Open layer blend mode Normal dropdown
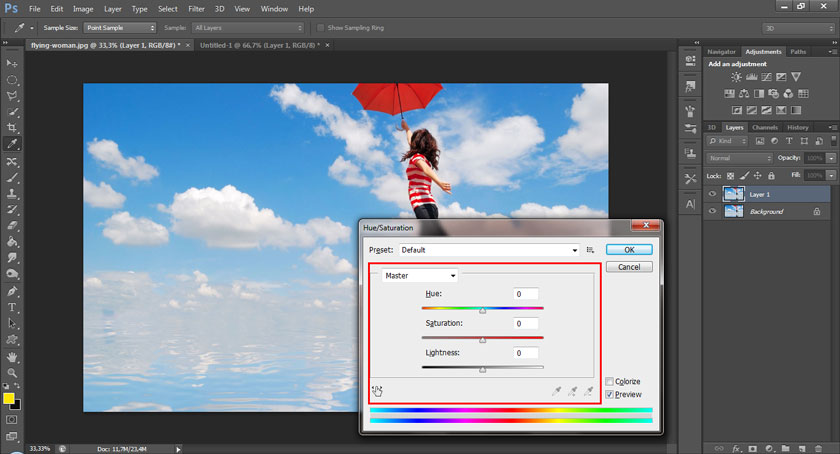The image size is (840, 454). pyautogui.click(x=740, y=158)
